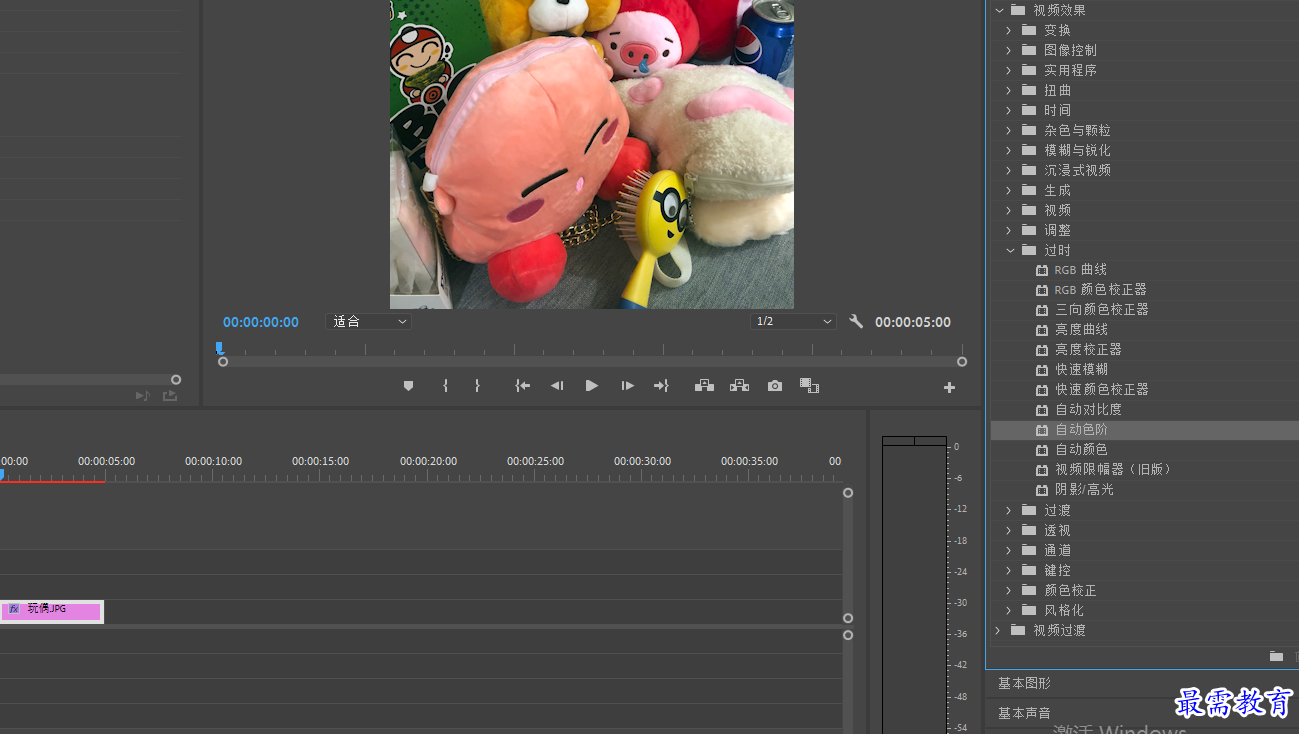This screenshot has width=1299, height=734.
Task: Click the Lift button
Action: click(704, 386)
